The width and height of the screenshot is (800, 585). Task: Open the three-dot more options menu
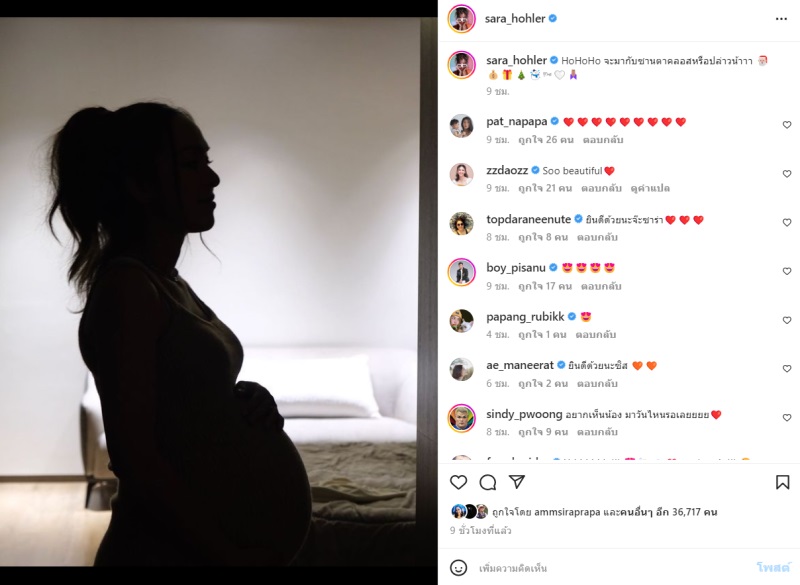click(781, 19)
